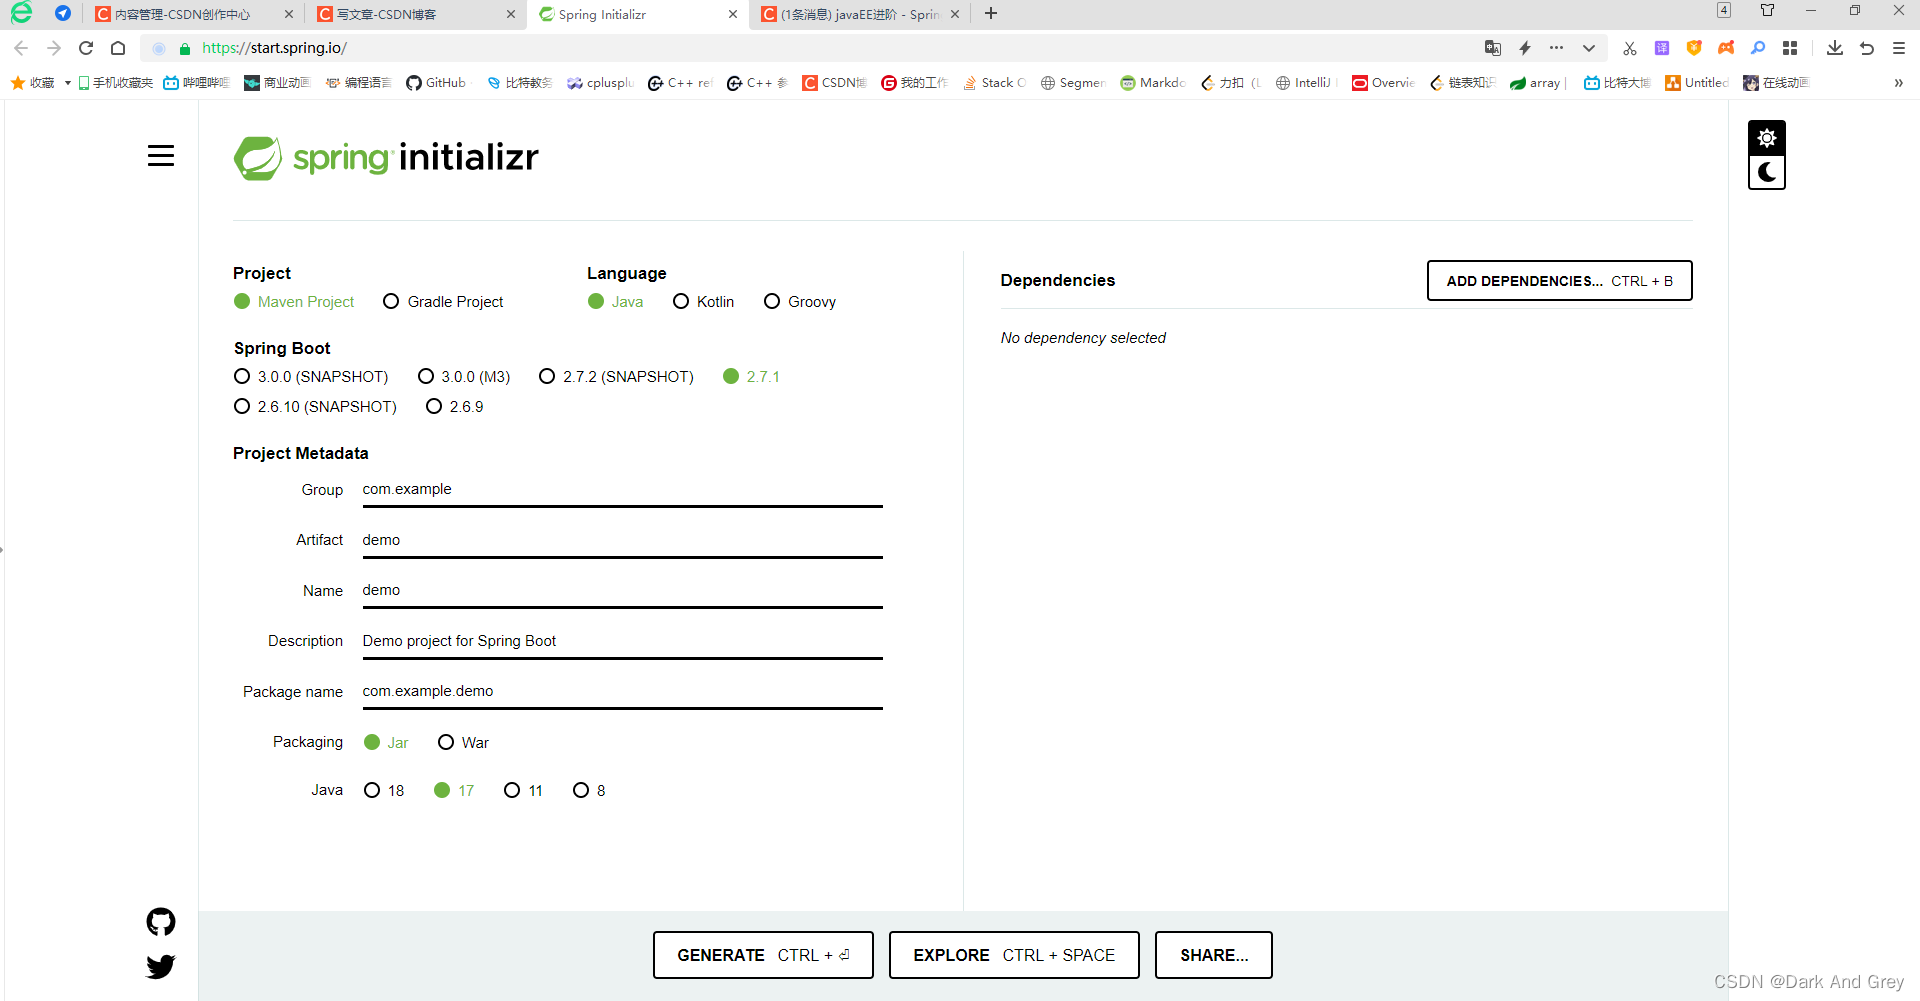Open the browser main menu icon
1920x1001 pixels.
tap(1899, 48)
